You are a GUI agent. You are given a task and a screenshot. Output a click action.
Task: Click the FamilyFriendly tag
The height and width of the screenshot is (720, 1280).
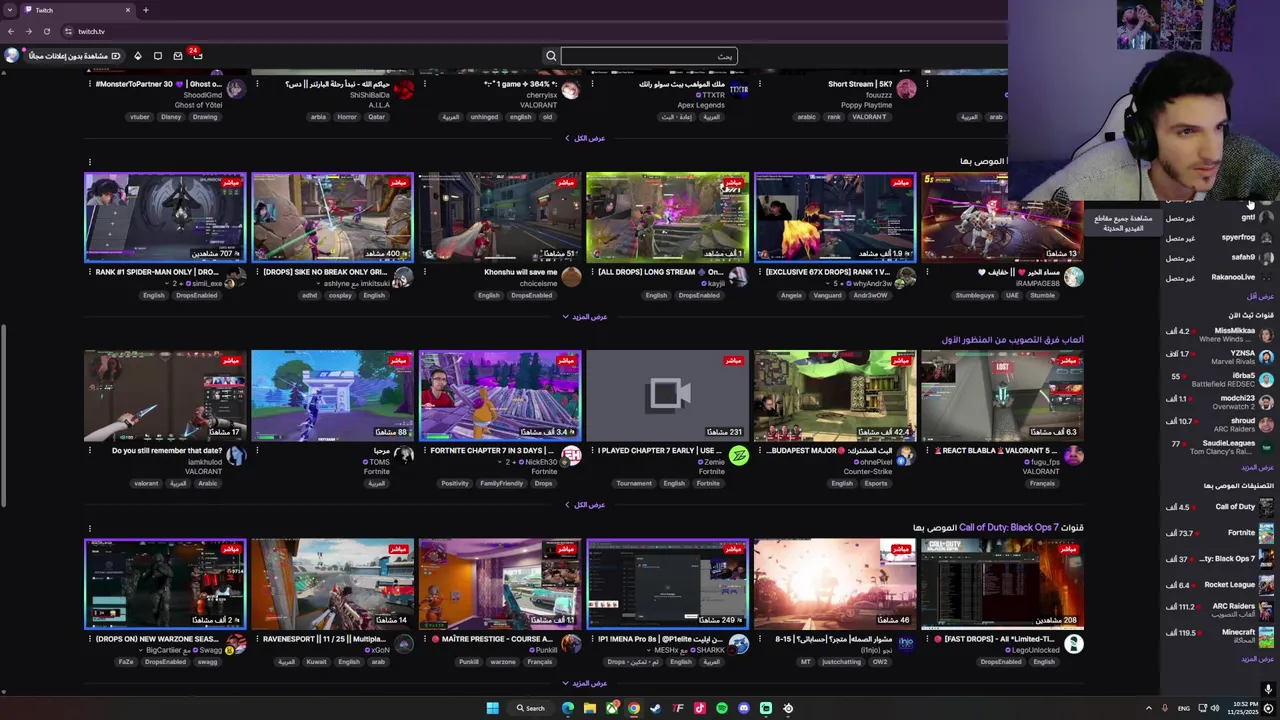501,484
